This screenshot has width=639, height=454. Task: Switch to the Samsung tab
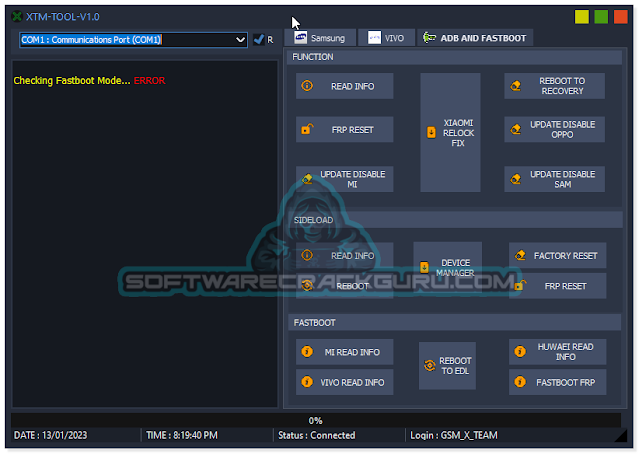point(320,38)
